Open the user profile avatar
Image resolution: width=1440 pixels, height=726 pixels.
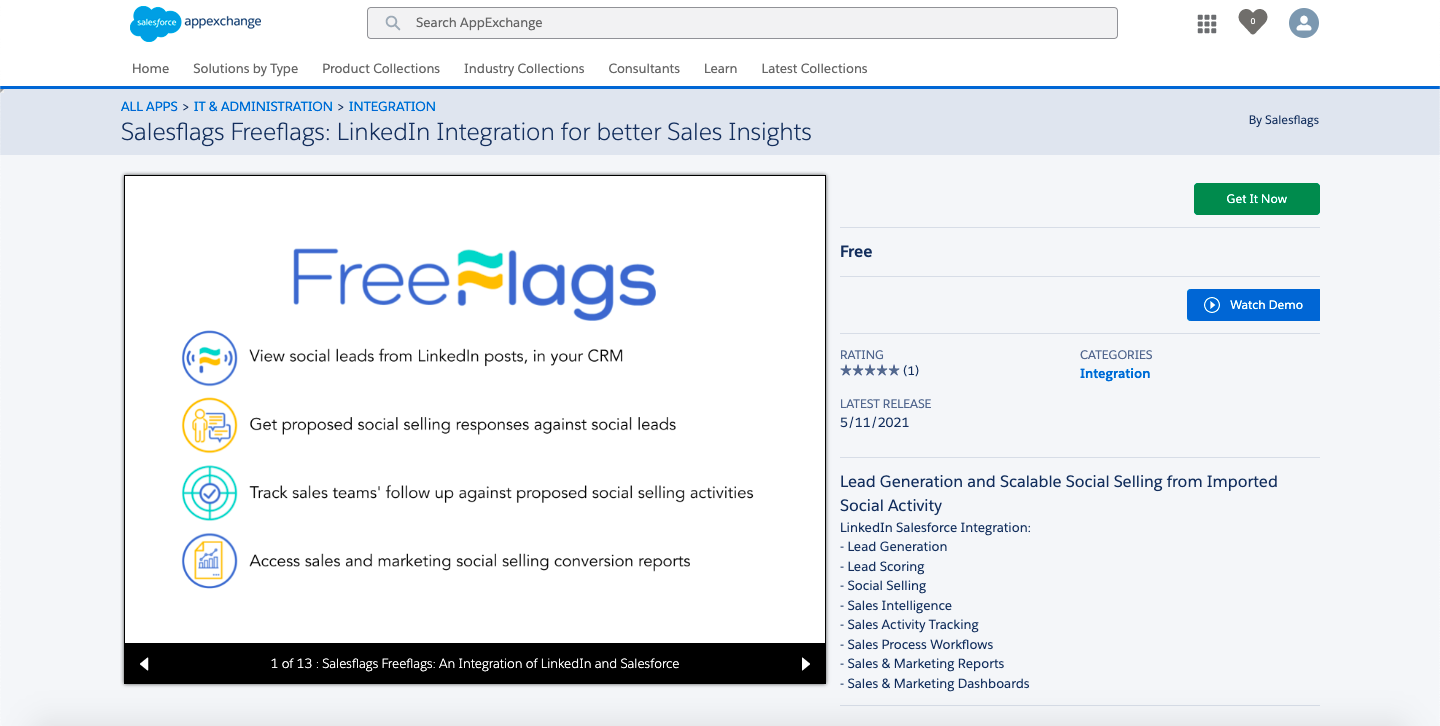pyautogui.click(x=1304, y=23)
